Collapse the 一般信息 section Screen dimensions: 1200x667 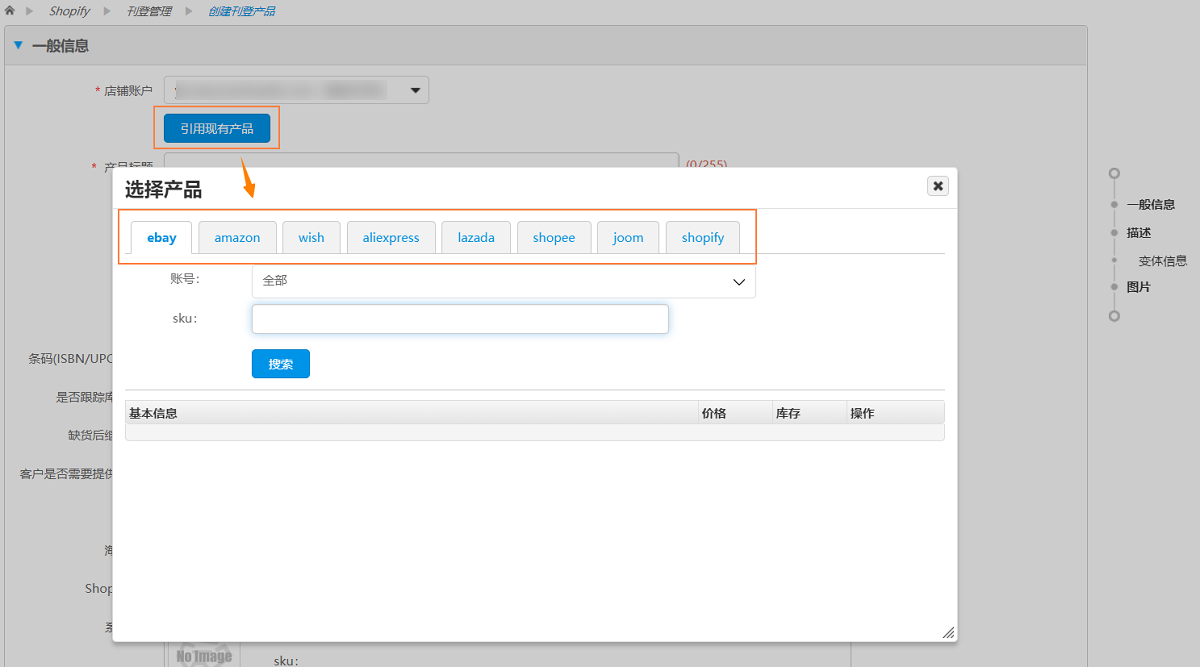18,45
